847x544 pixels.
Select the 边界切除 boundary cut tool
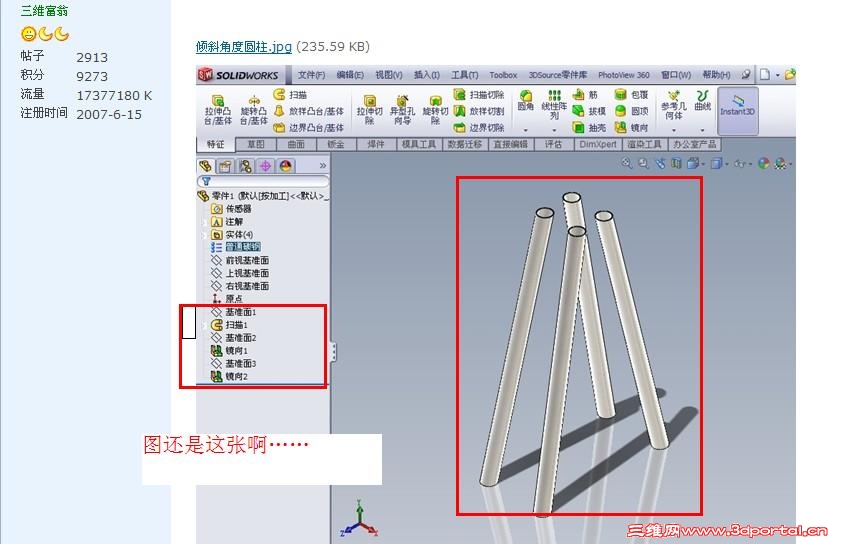point(479,128)
